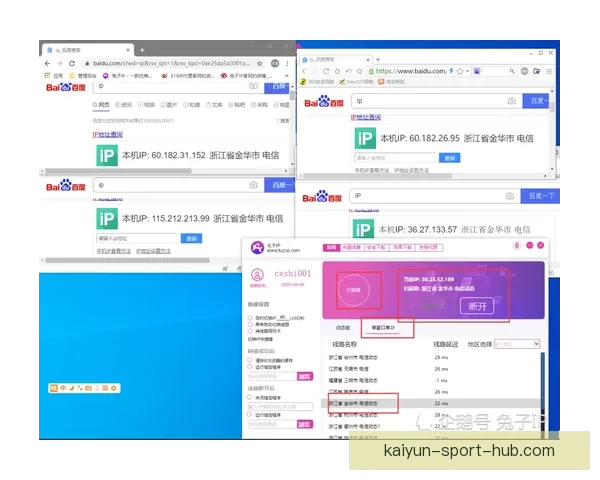The width and height of the screenshot is (600, 480).
Task: Click the Chrome back arrow
Action: [x=47, y=64]
